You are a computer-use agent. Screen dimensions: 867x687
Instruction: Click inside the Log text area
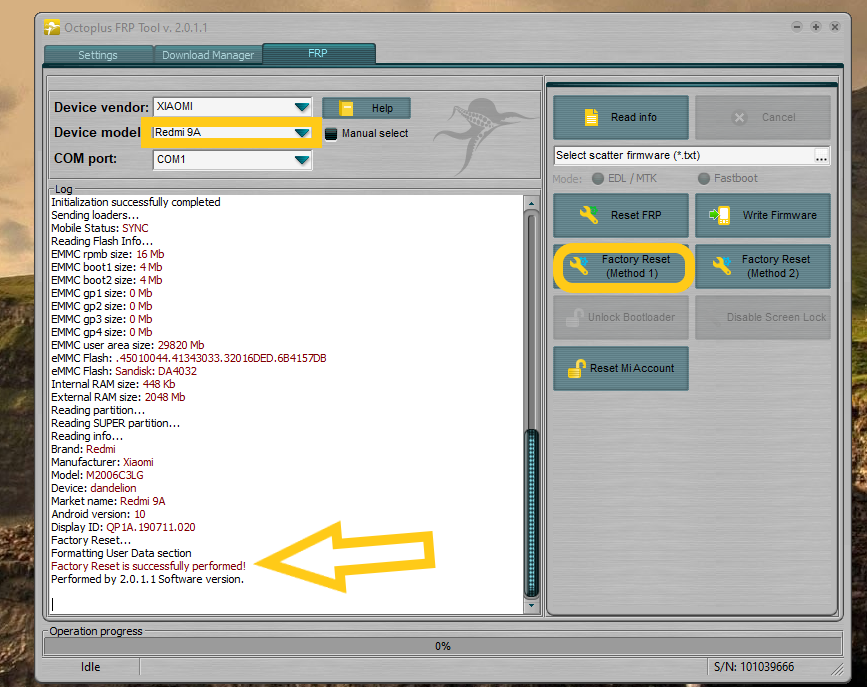[x=286, y=404]
